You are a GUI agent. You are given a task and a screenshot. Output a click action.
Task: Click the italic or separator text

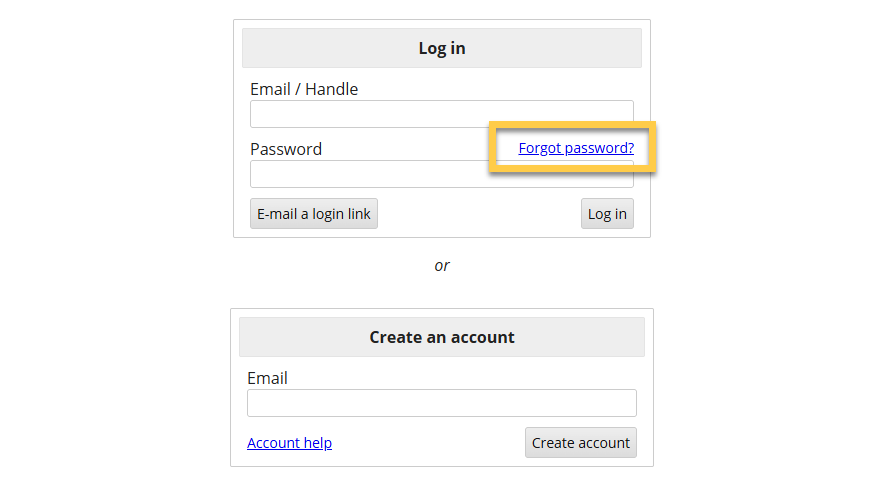tap(442, 265)
